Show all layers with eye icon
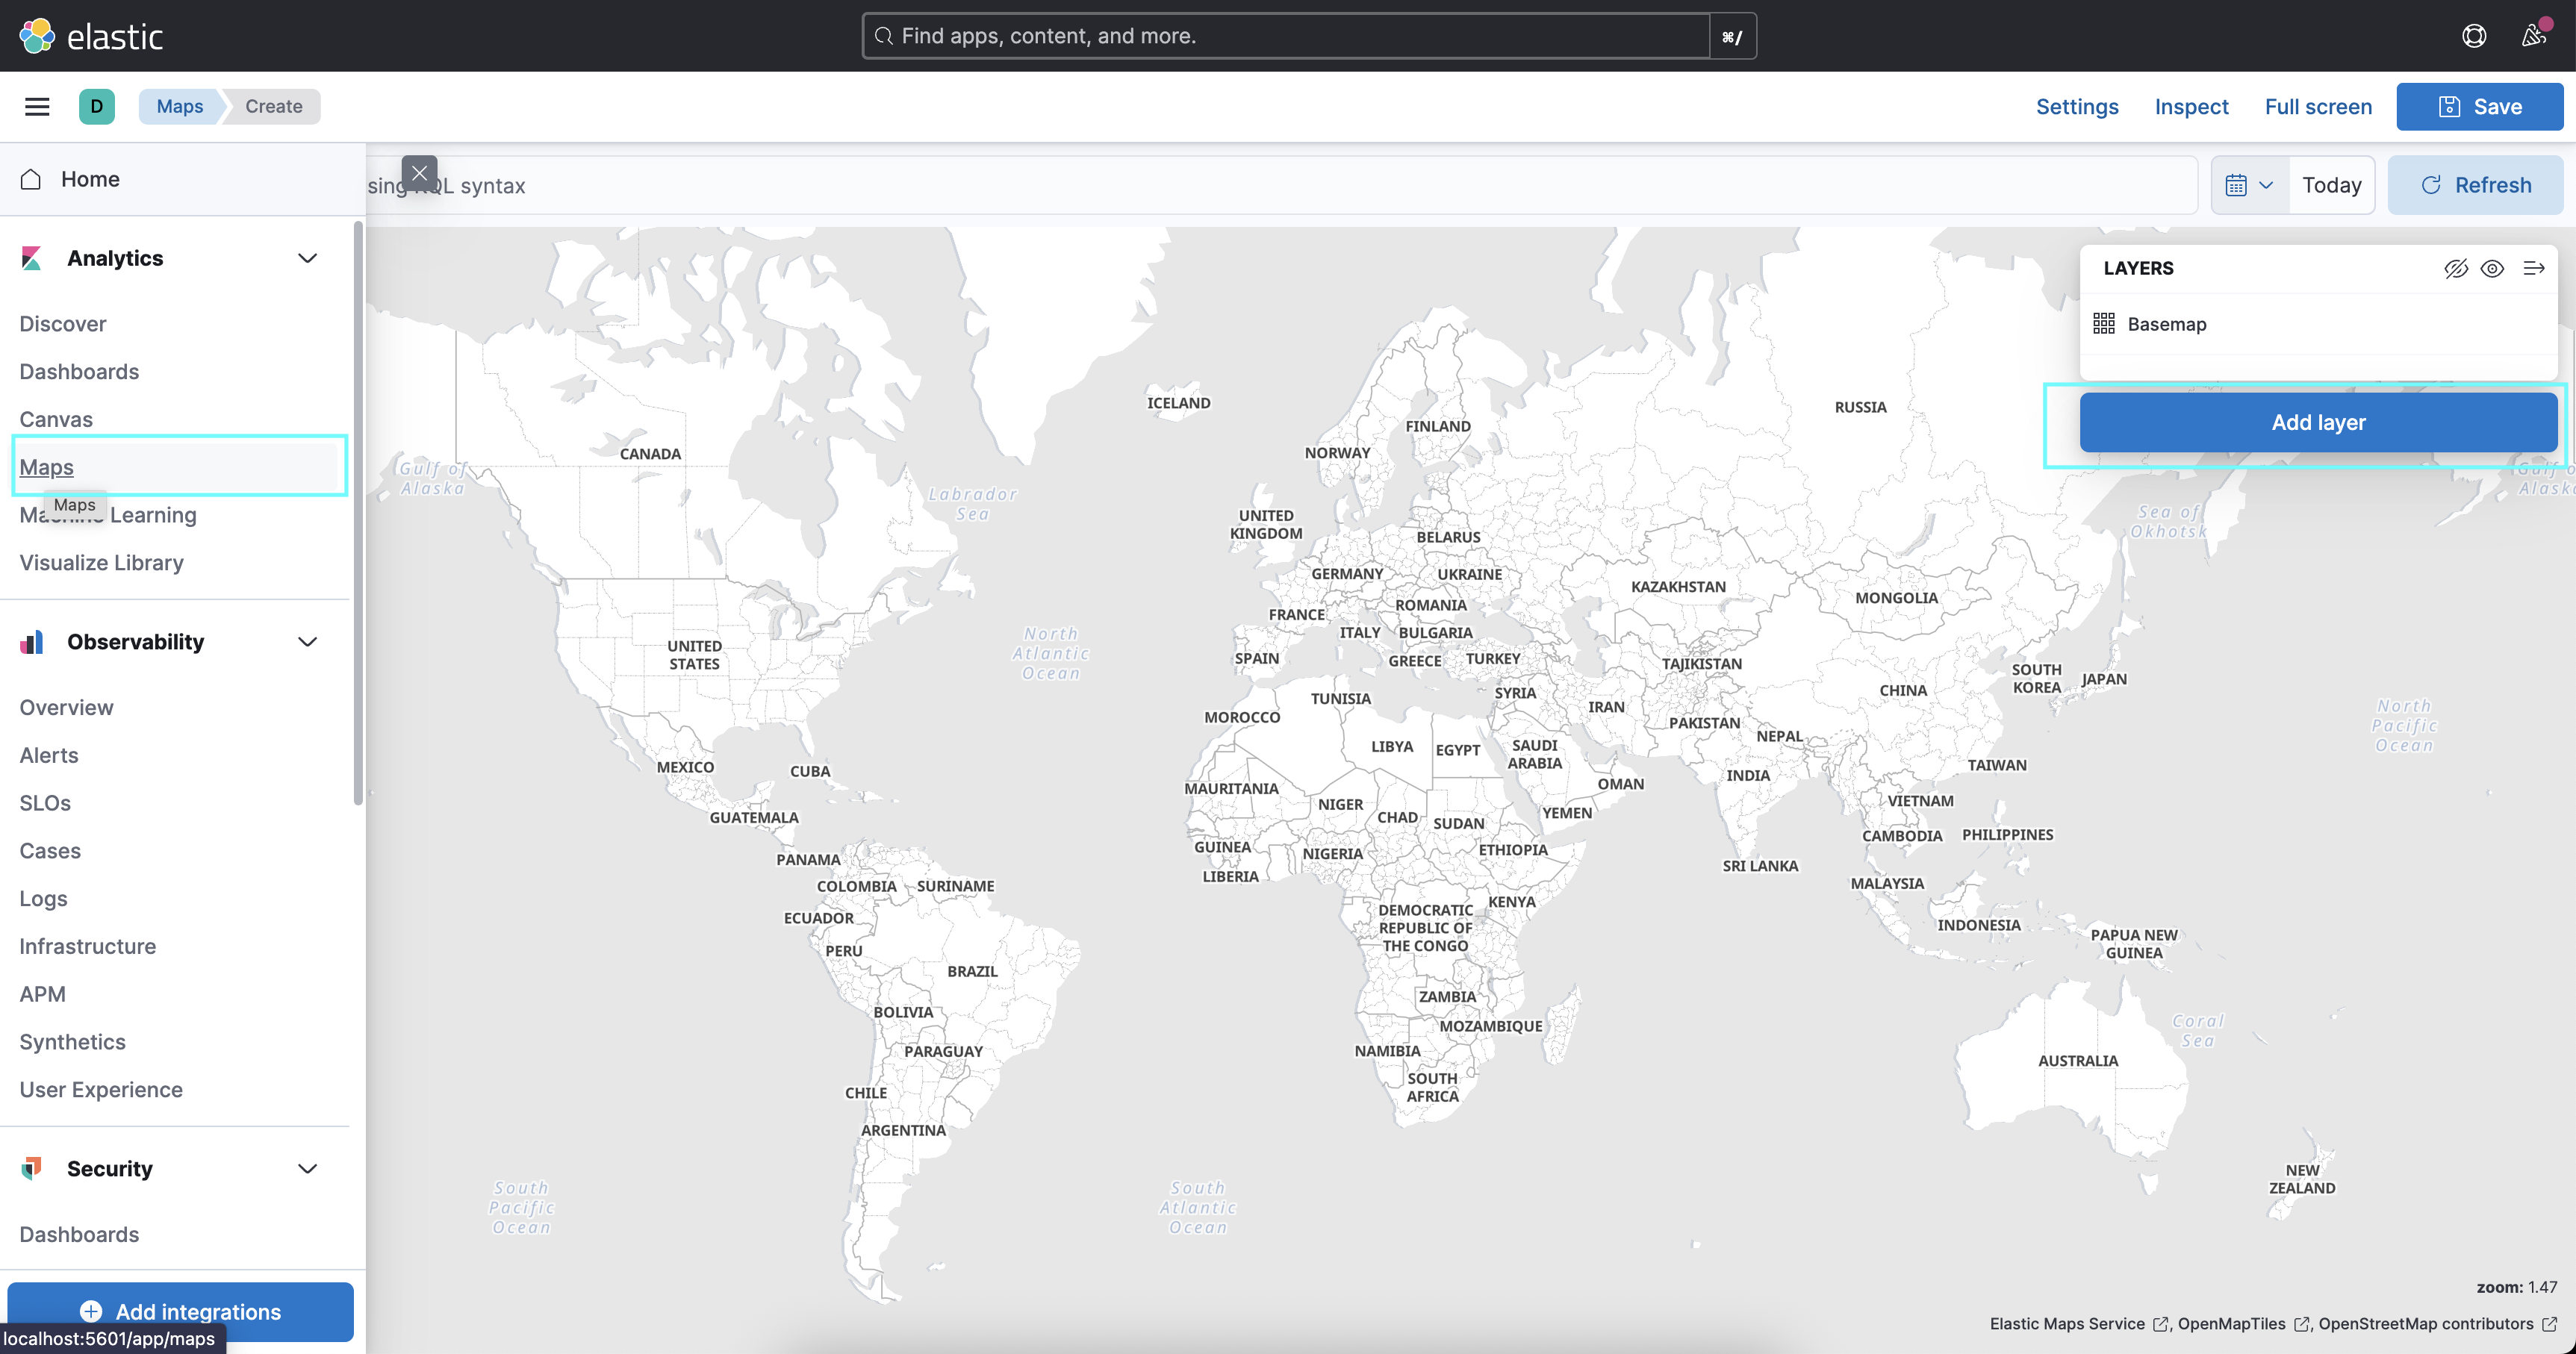Viewport: 2576px width, 1354px height. click(x=2492, y=268)
